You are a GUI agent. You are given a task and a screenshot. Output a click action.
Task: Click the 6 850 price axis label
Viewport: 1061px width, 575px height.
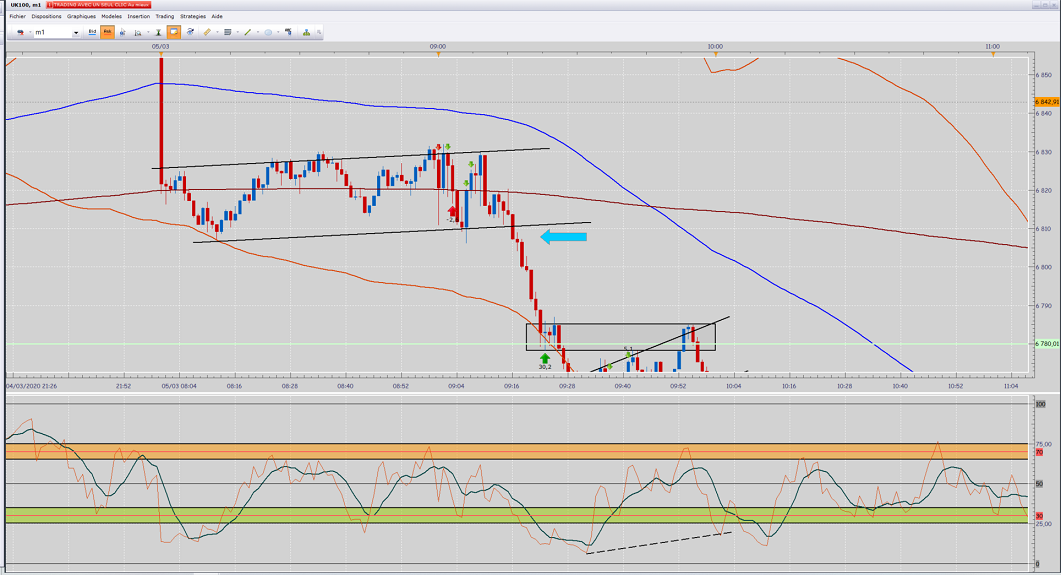tap(1043, 75)
